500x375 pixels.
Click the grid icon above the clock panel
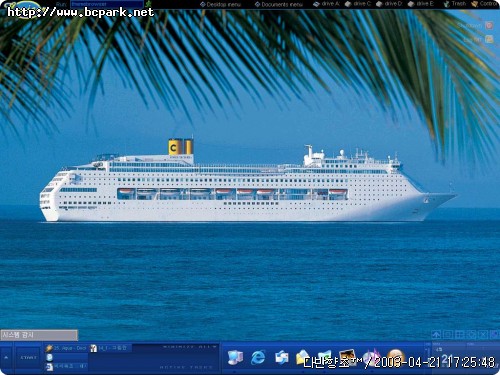[x=460, y=334]
